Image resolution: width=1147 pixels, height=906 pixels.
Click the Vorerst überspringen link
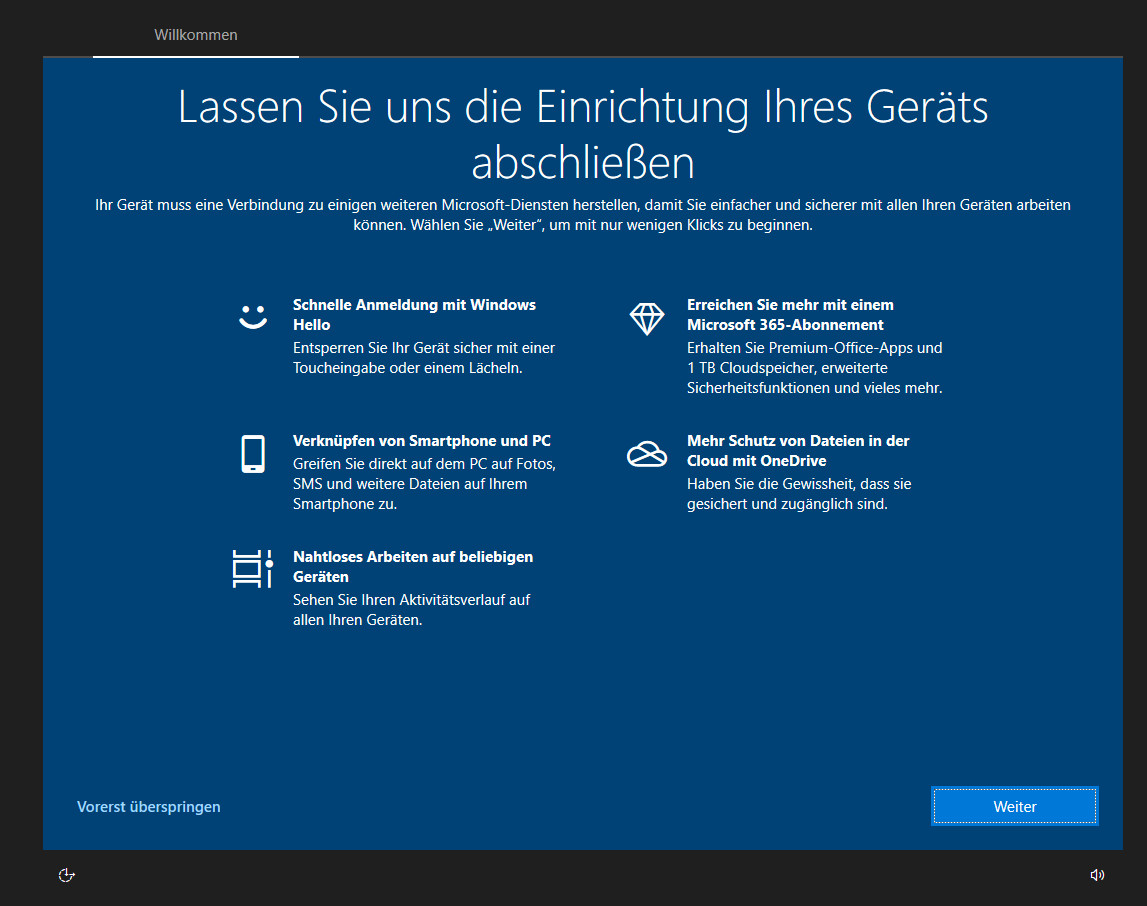coord(149,807)
